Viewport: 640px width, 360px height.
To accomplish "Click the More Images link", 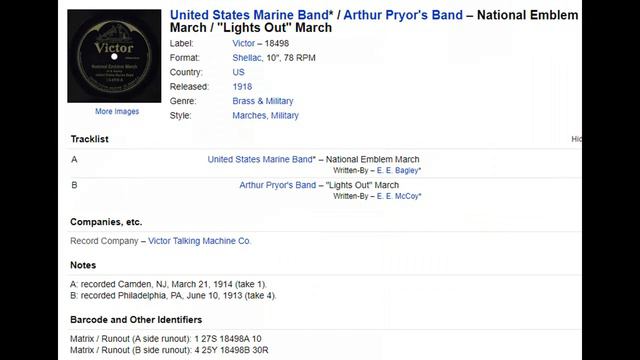I will click(x=117, y=111).
